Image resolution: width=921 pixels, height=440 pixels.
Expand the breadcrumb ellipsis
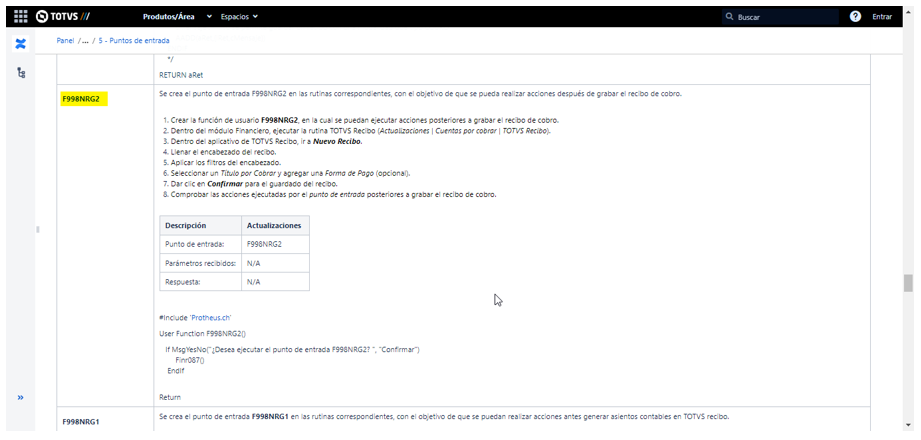[86, 41]
